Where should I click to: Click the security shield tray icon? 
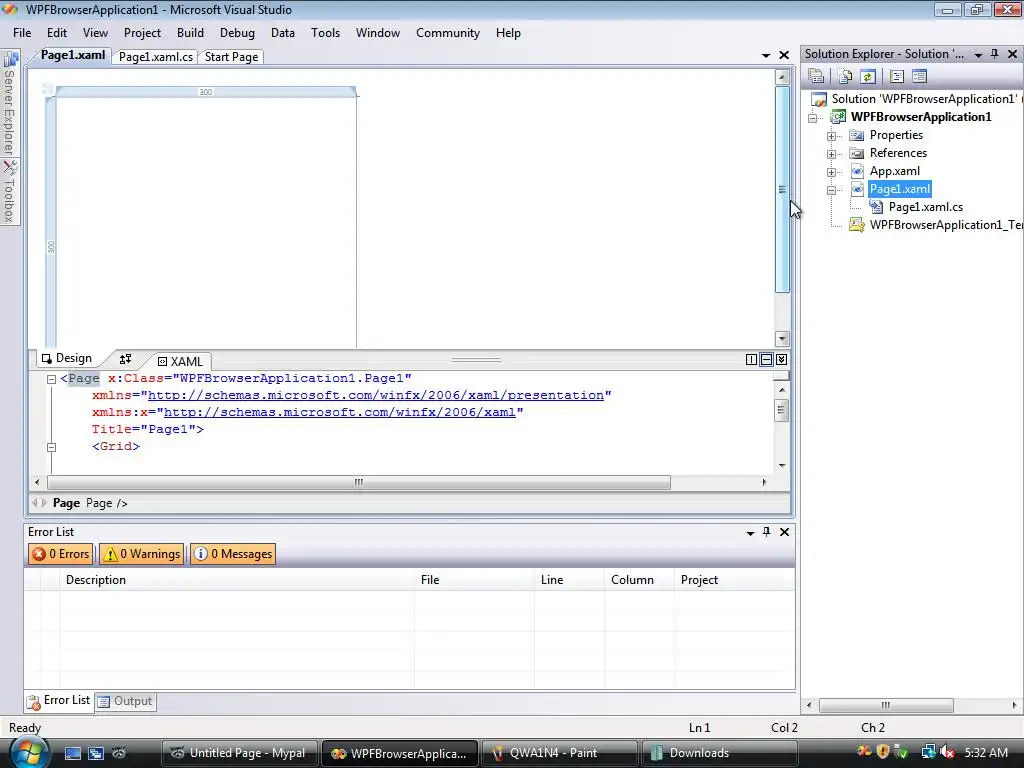(883, 752)
